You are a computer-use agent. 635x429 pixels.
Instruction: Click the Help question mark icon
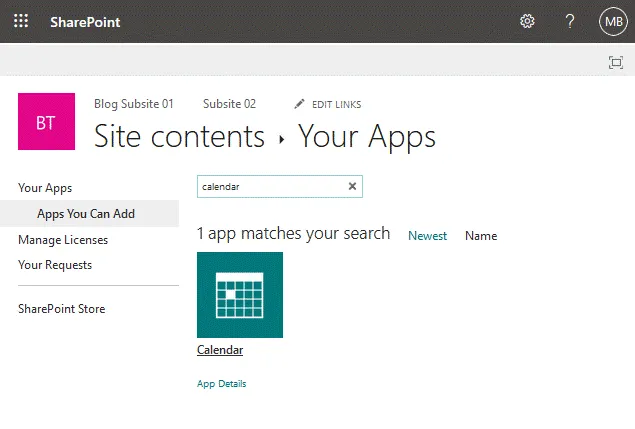(570, 21)
